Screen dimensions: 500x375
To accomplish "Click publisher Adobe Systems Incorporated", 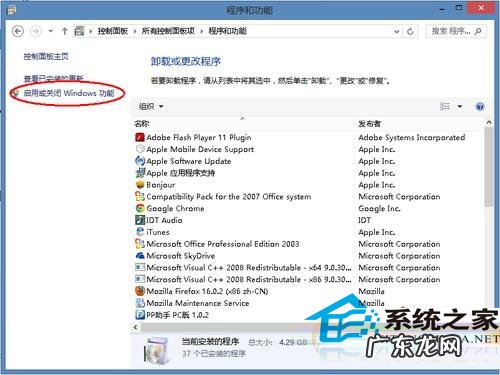I will [412, 137].
